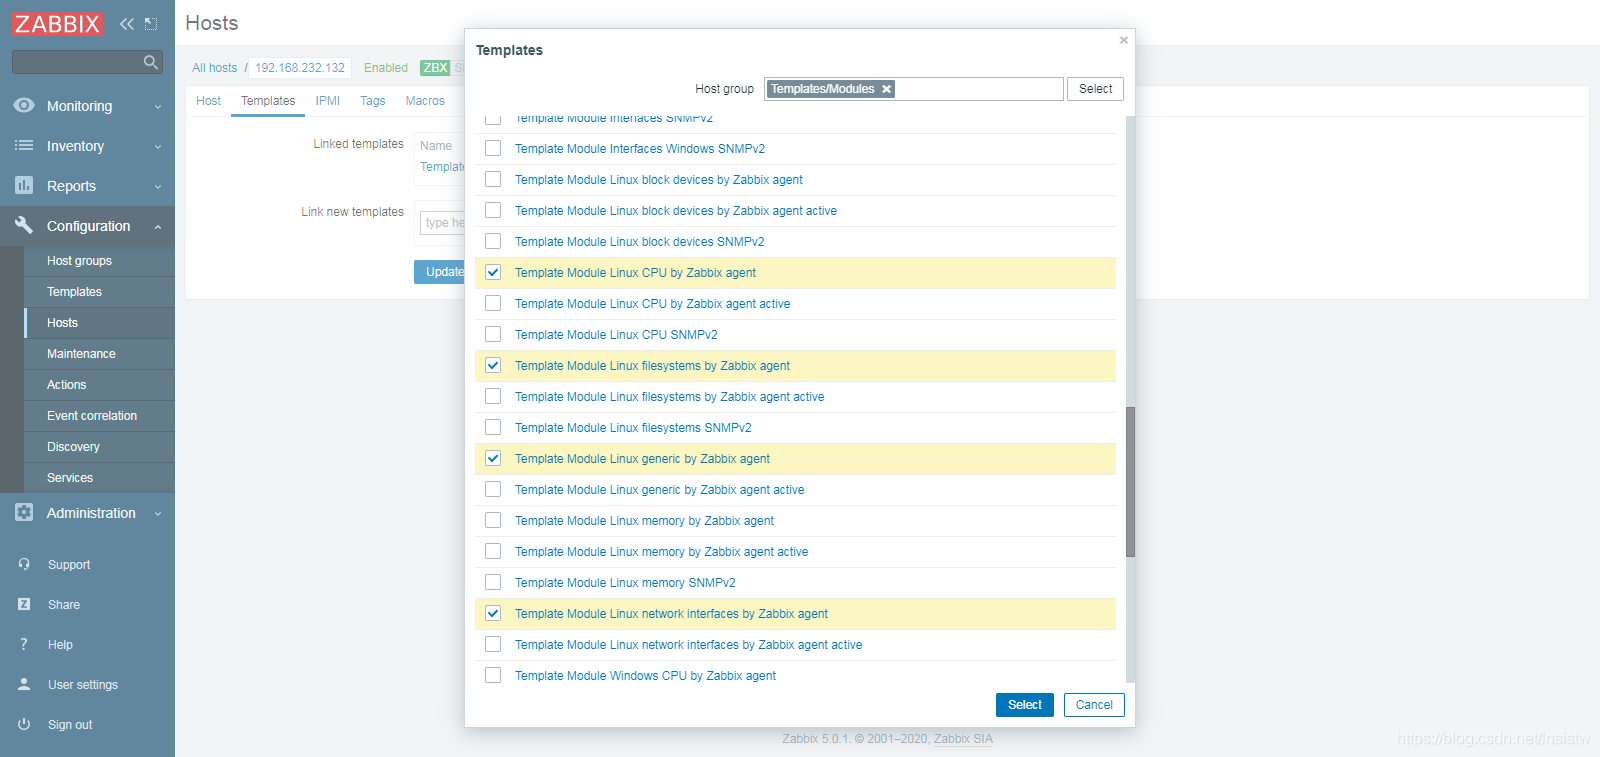
Task: Remove the Templates/Modules group tag
Action: point(886,89)
